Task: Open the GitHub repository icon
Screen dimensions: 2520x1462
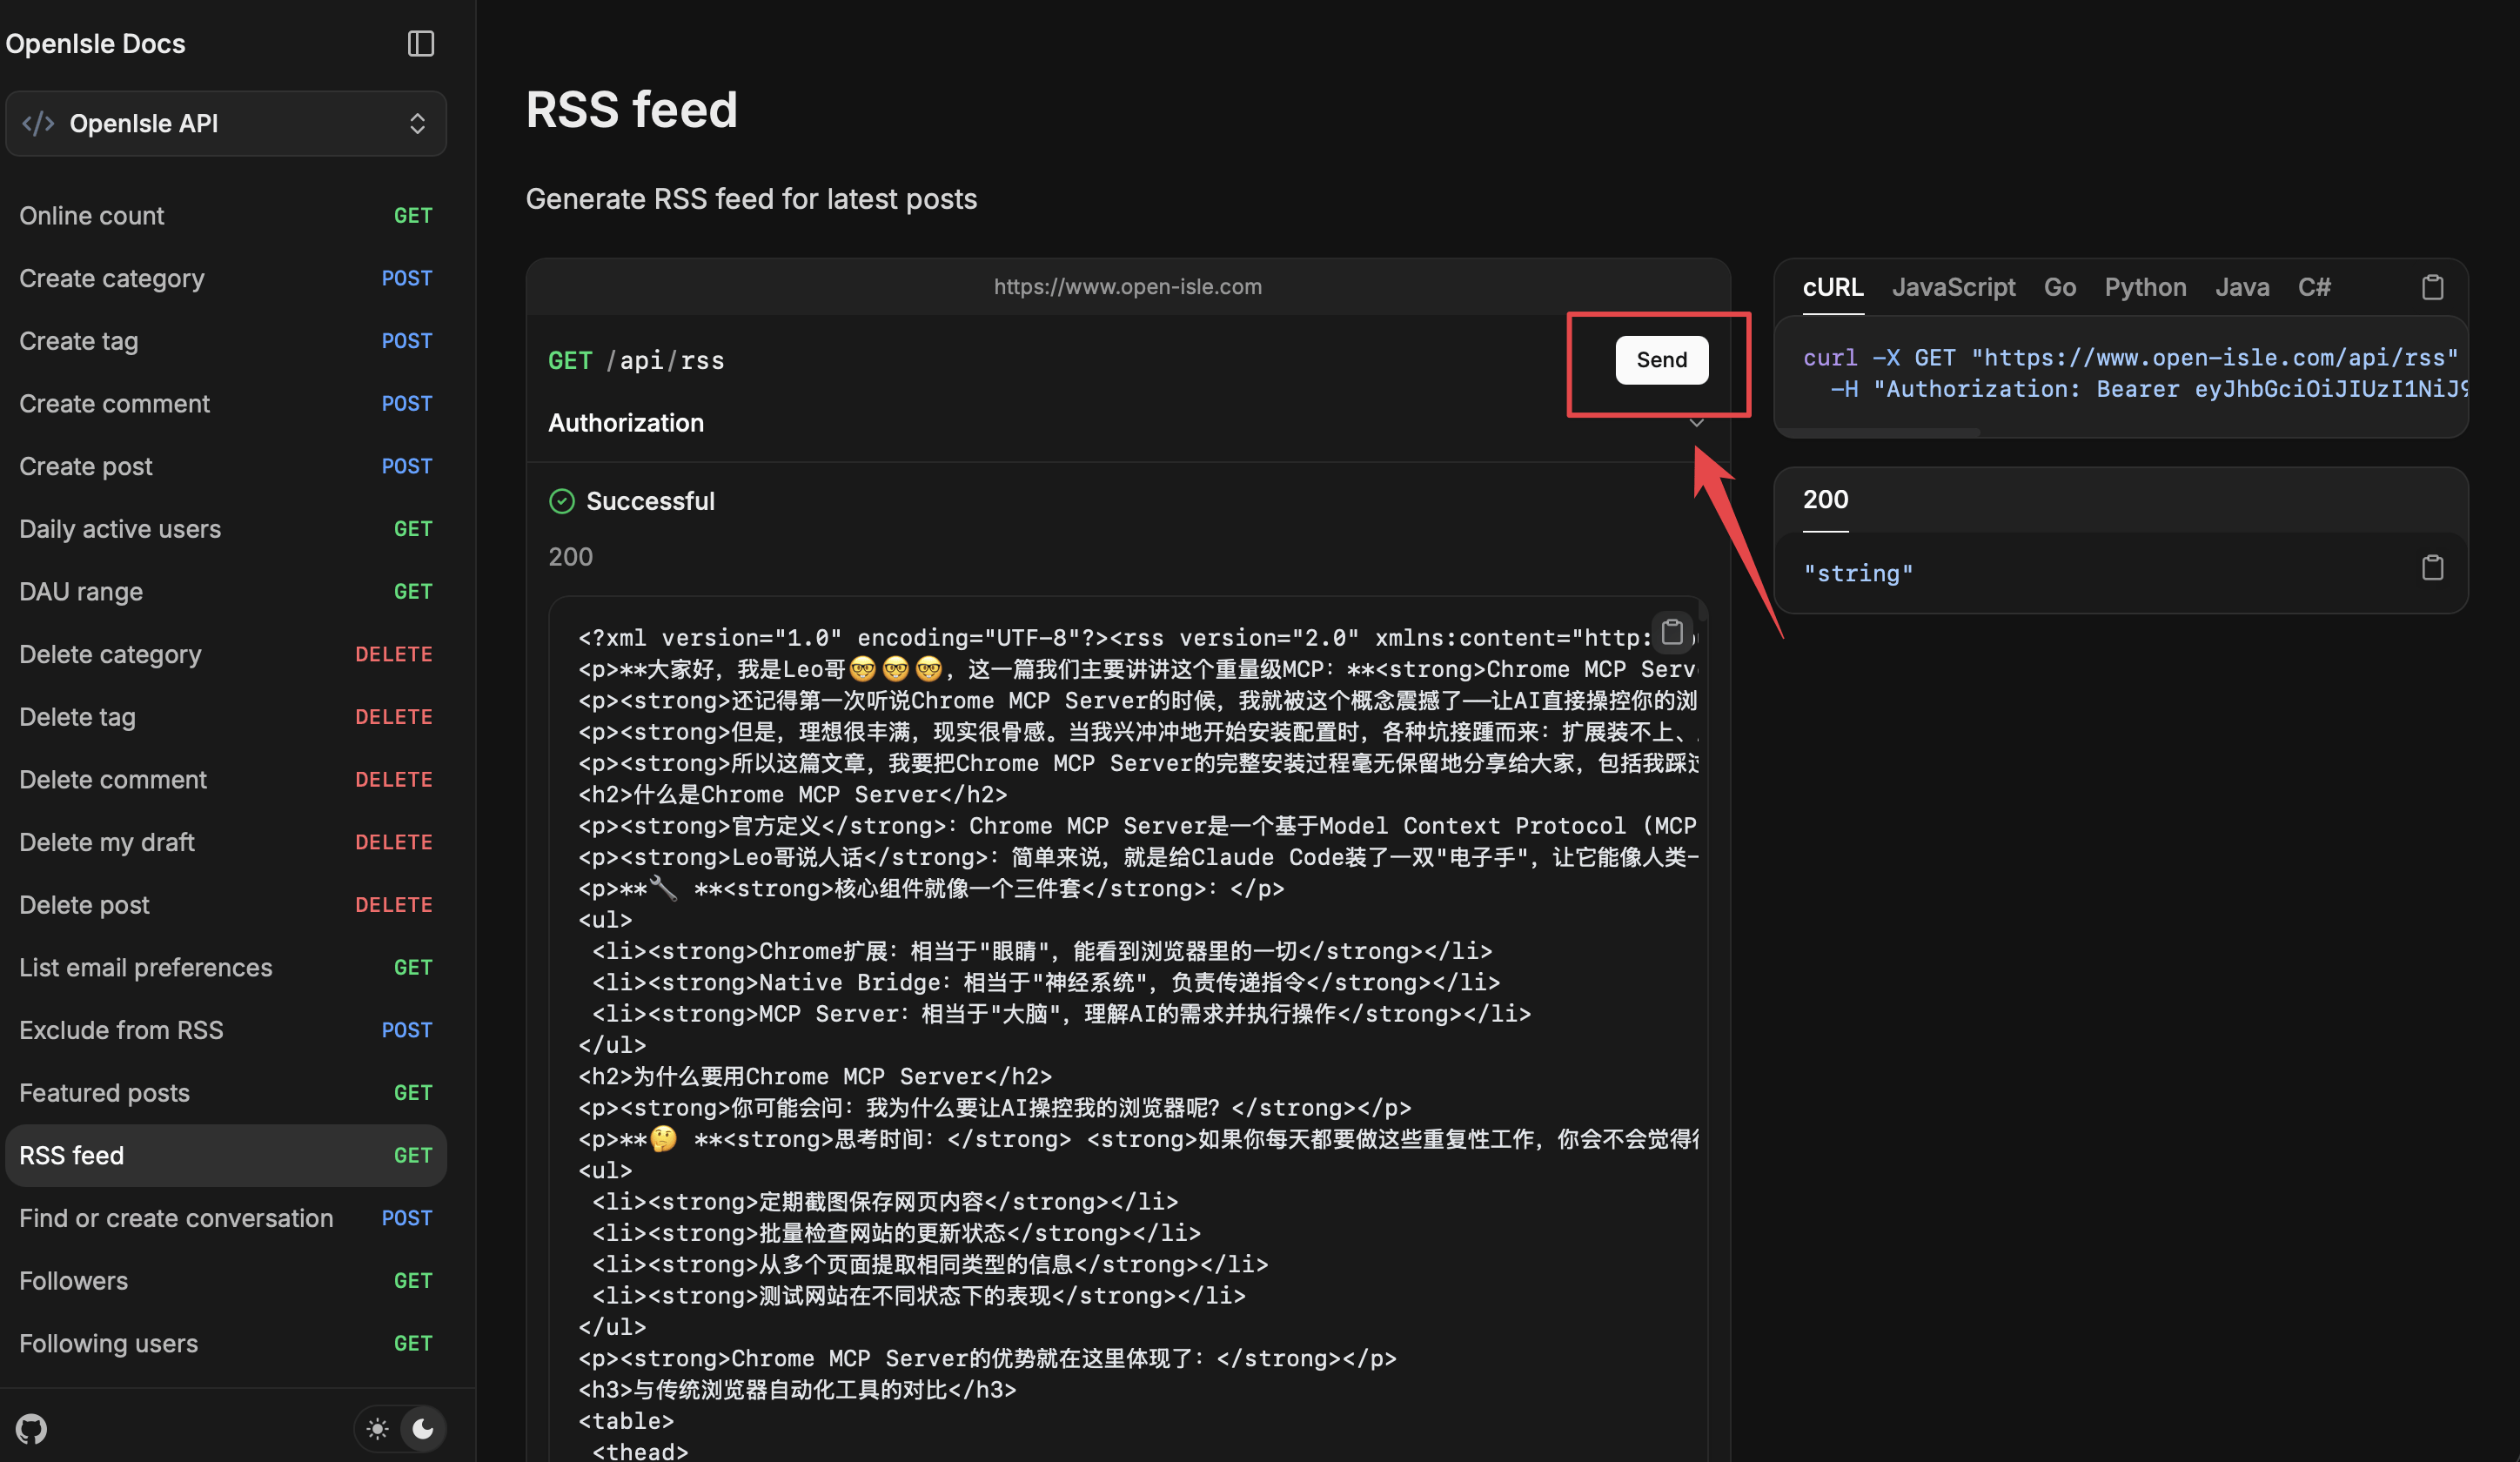Action: (x=31, y=1428)
